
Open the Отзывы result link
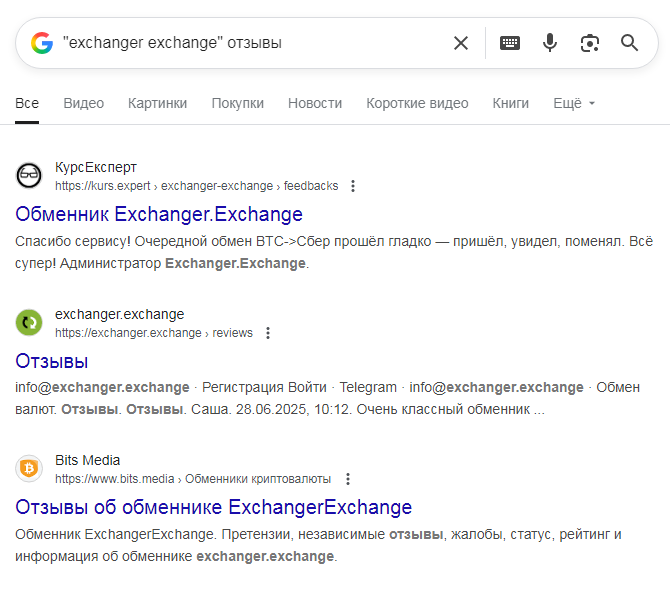52,361
